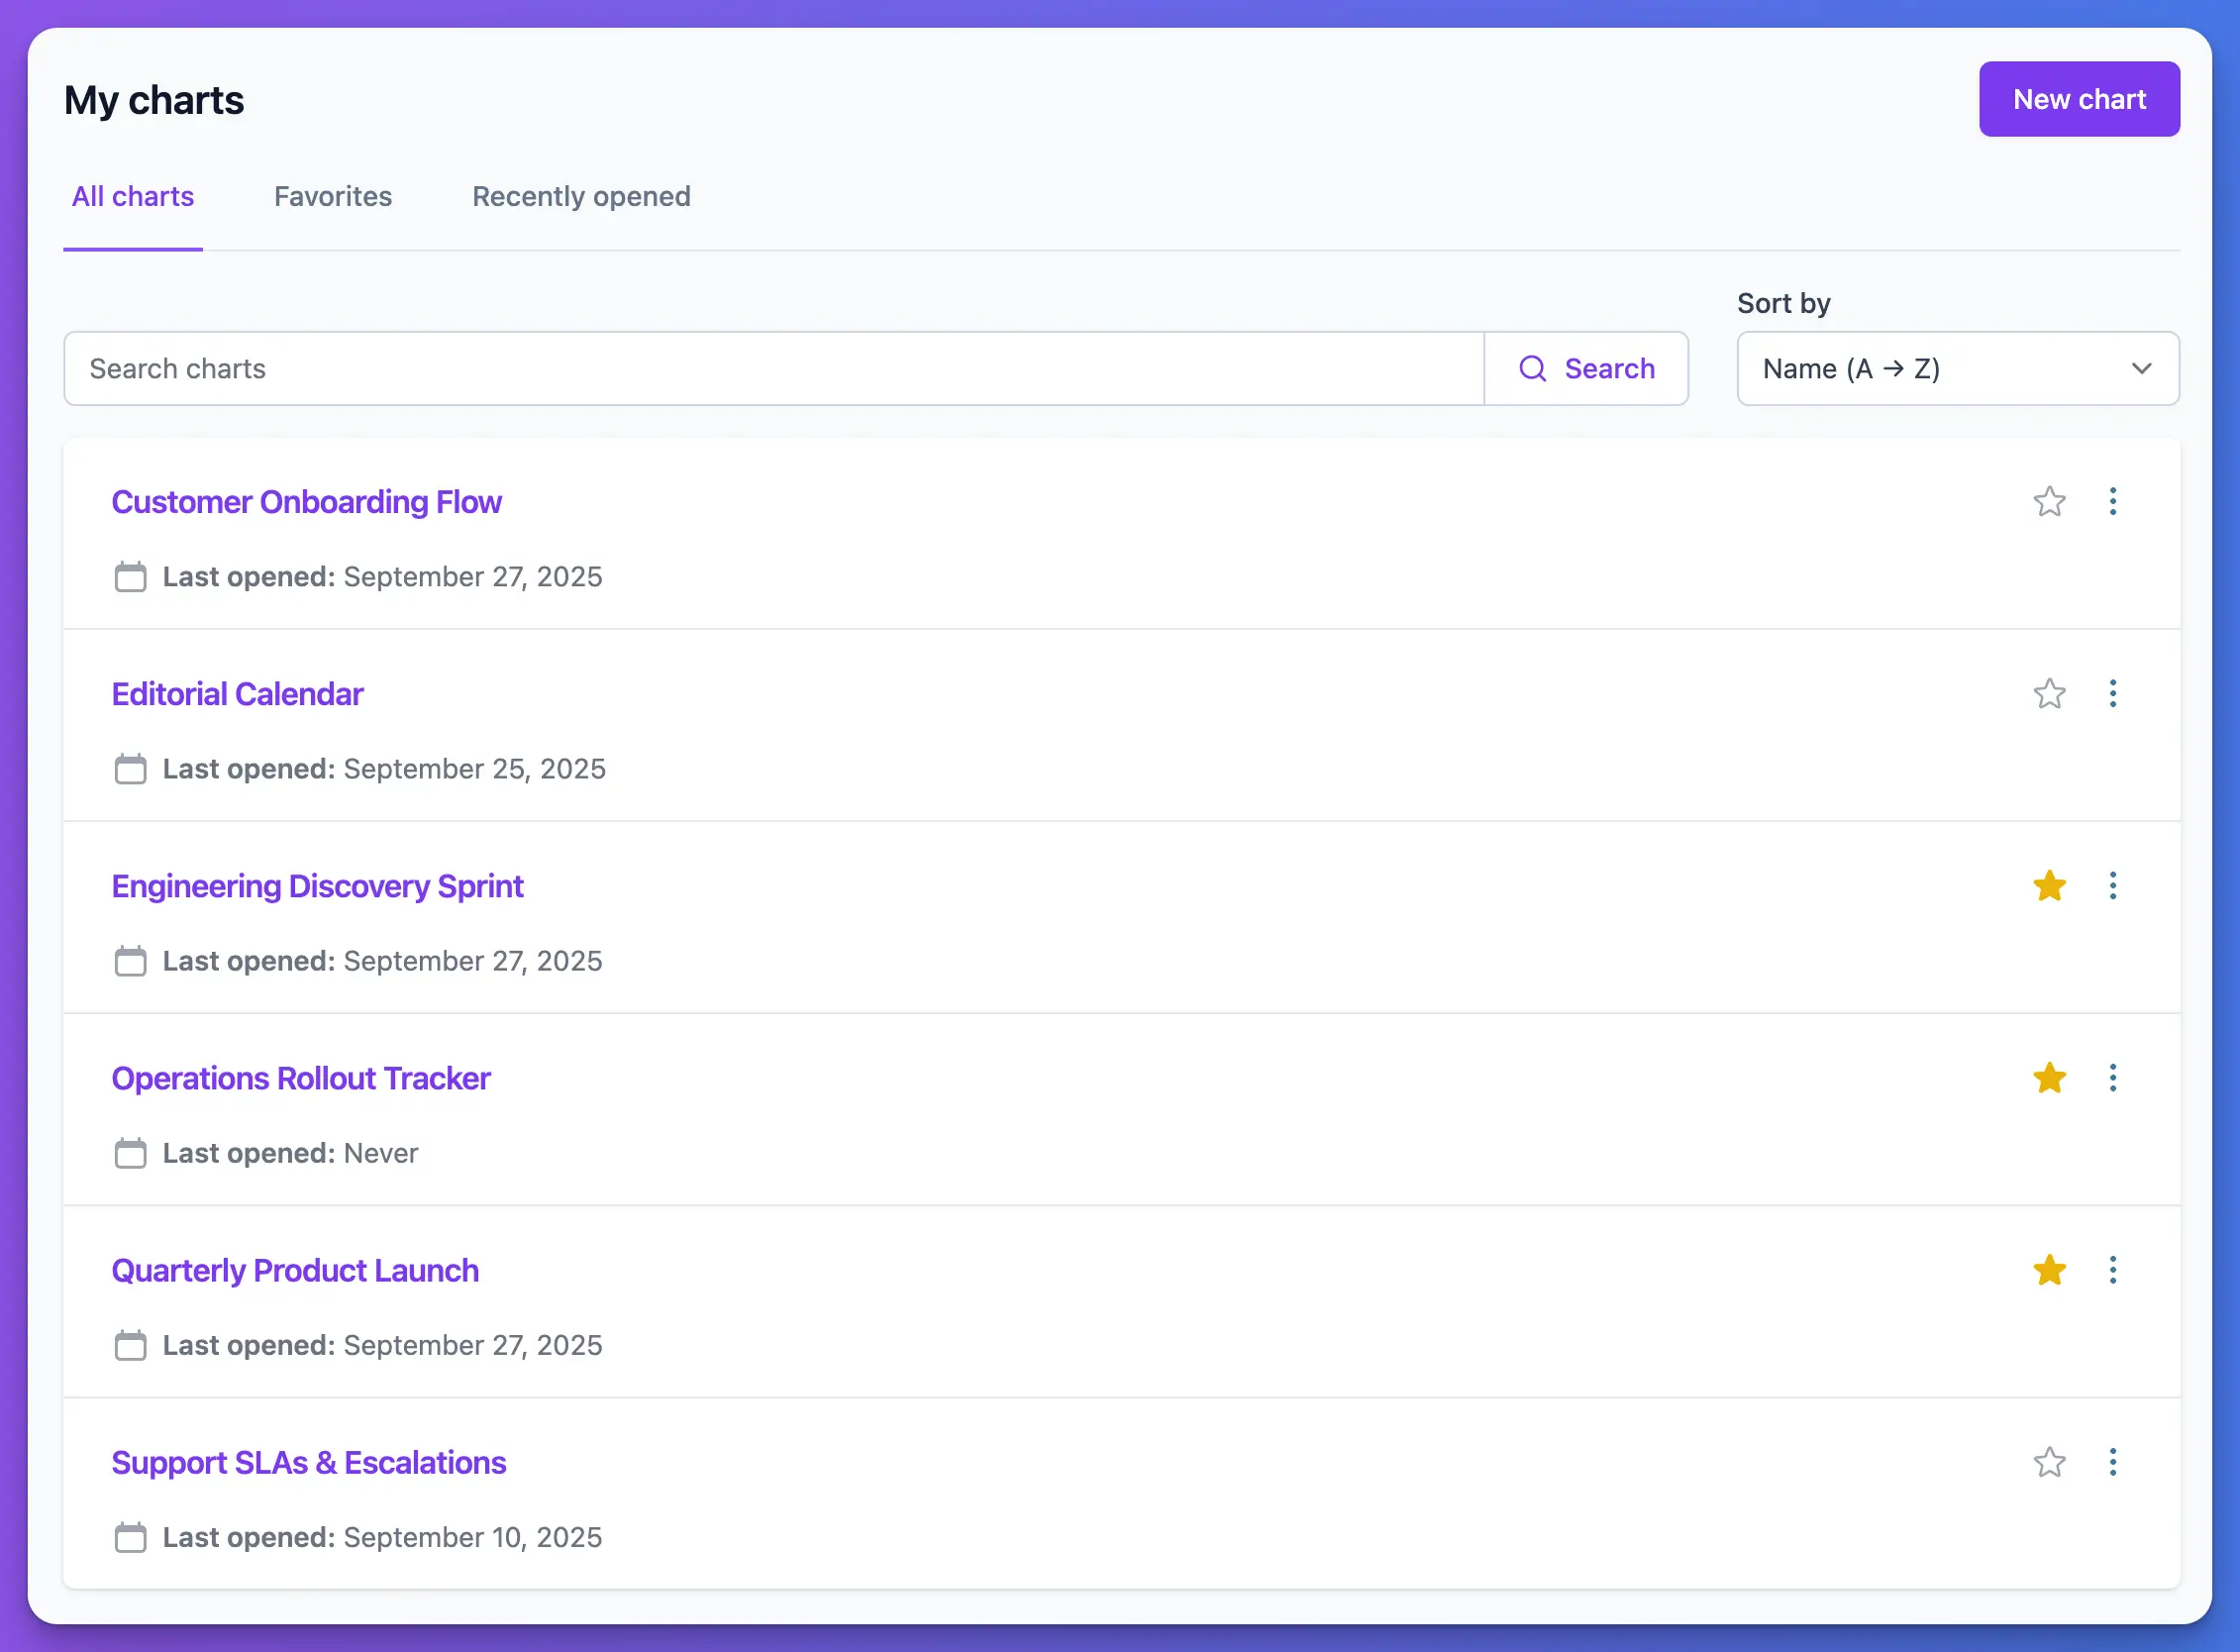The width and height of the screenshot is (2240, 1652).
Task: Click the 'September 10, 2025' last opened date
Action: [x=472, y=1536]
